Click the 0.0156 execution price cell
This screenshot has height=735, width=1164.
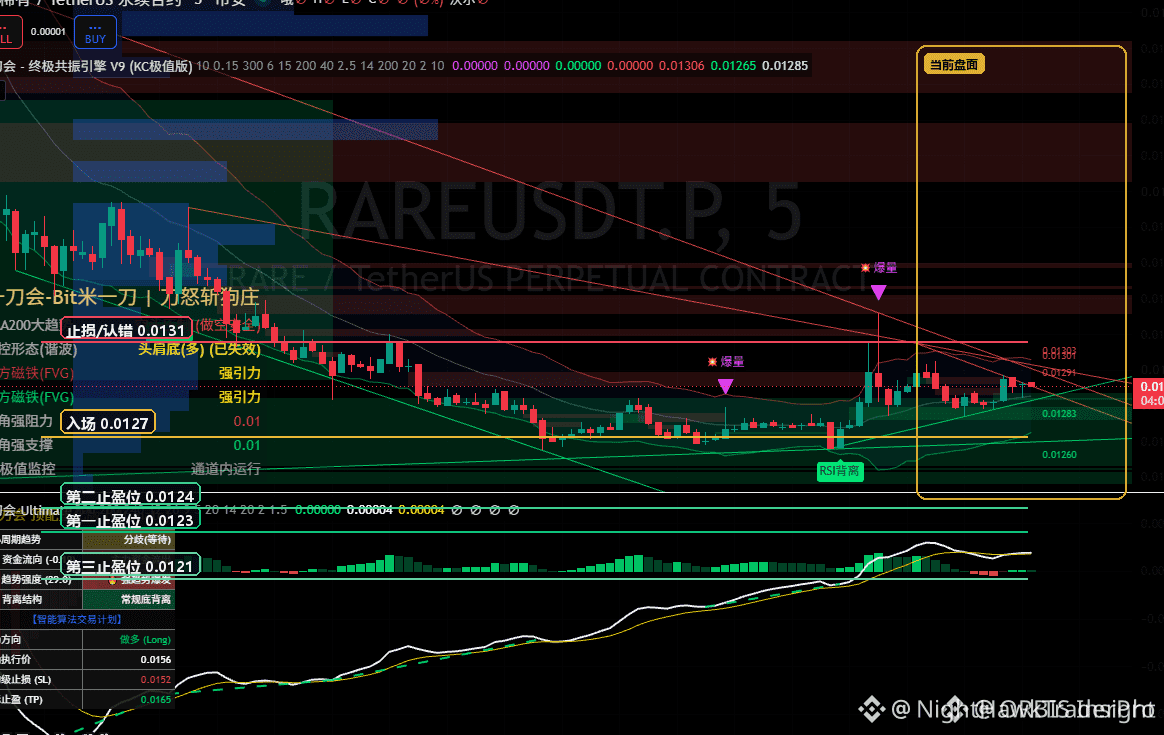[x=128, y=659]
